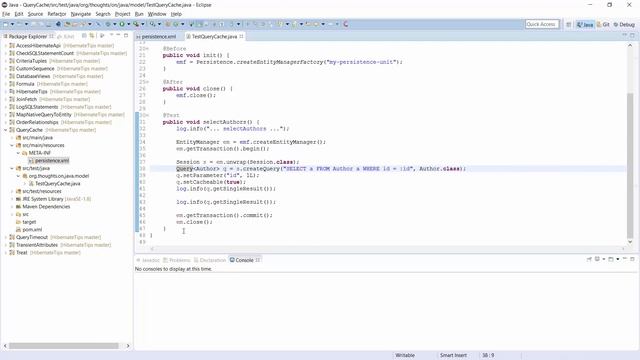Switch to the Debug perspective
Image resolution: width=640 pixels, height=360 pixels.
click(x=624, y=24)
